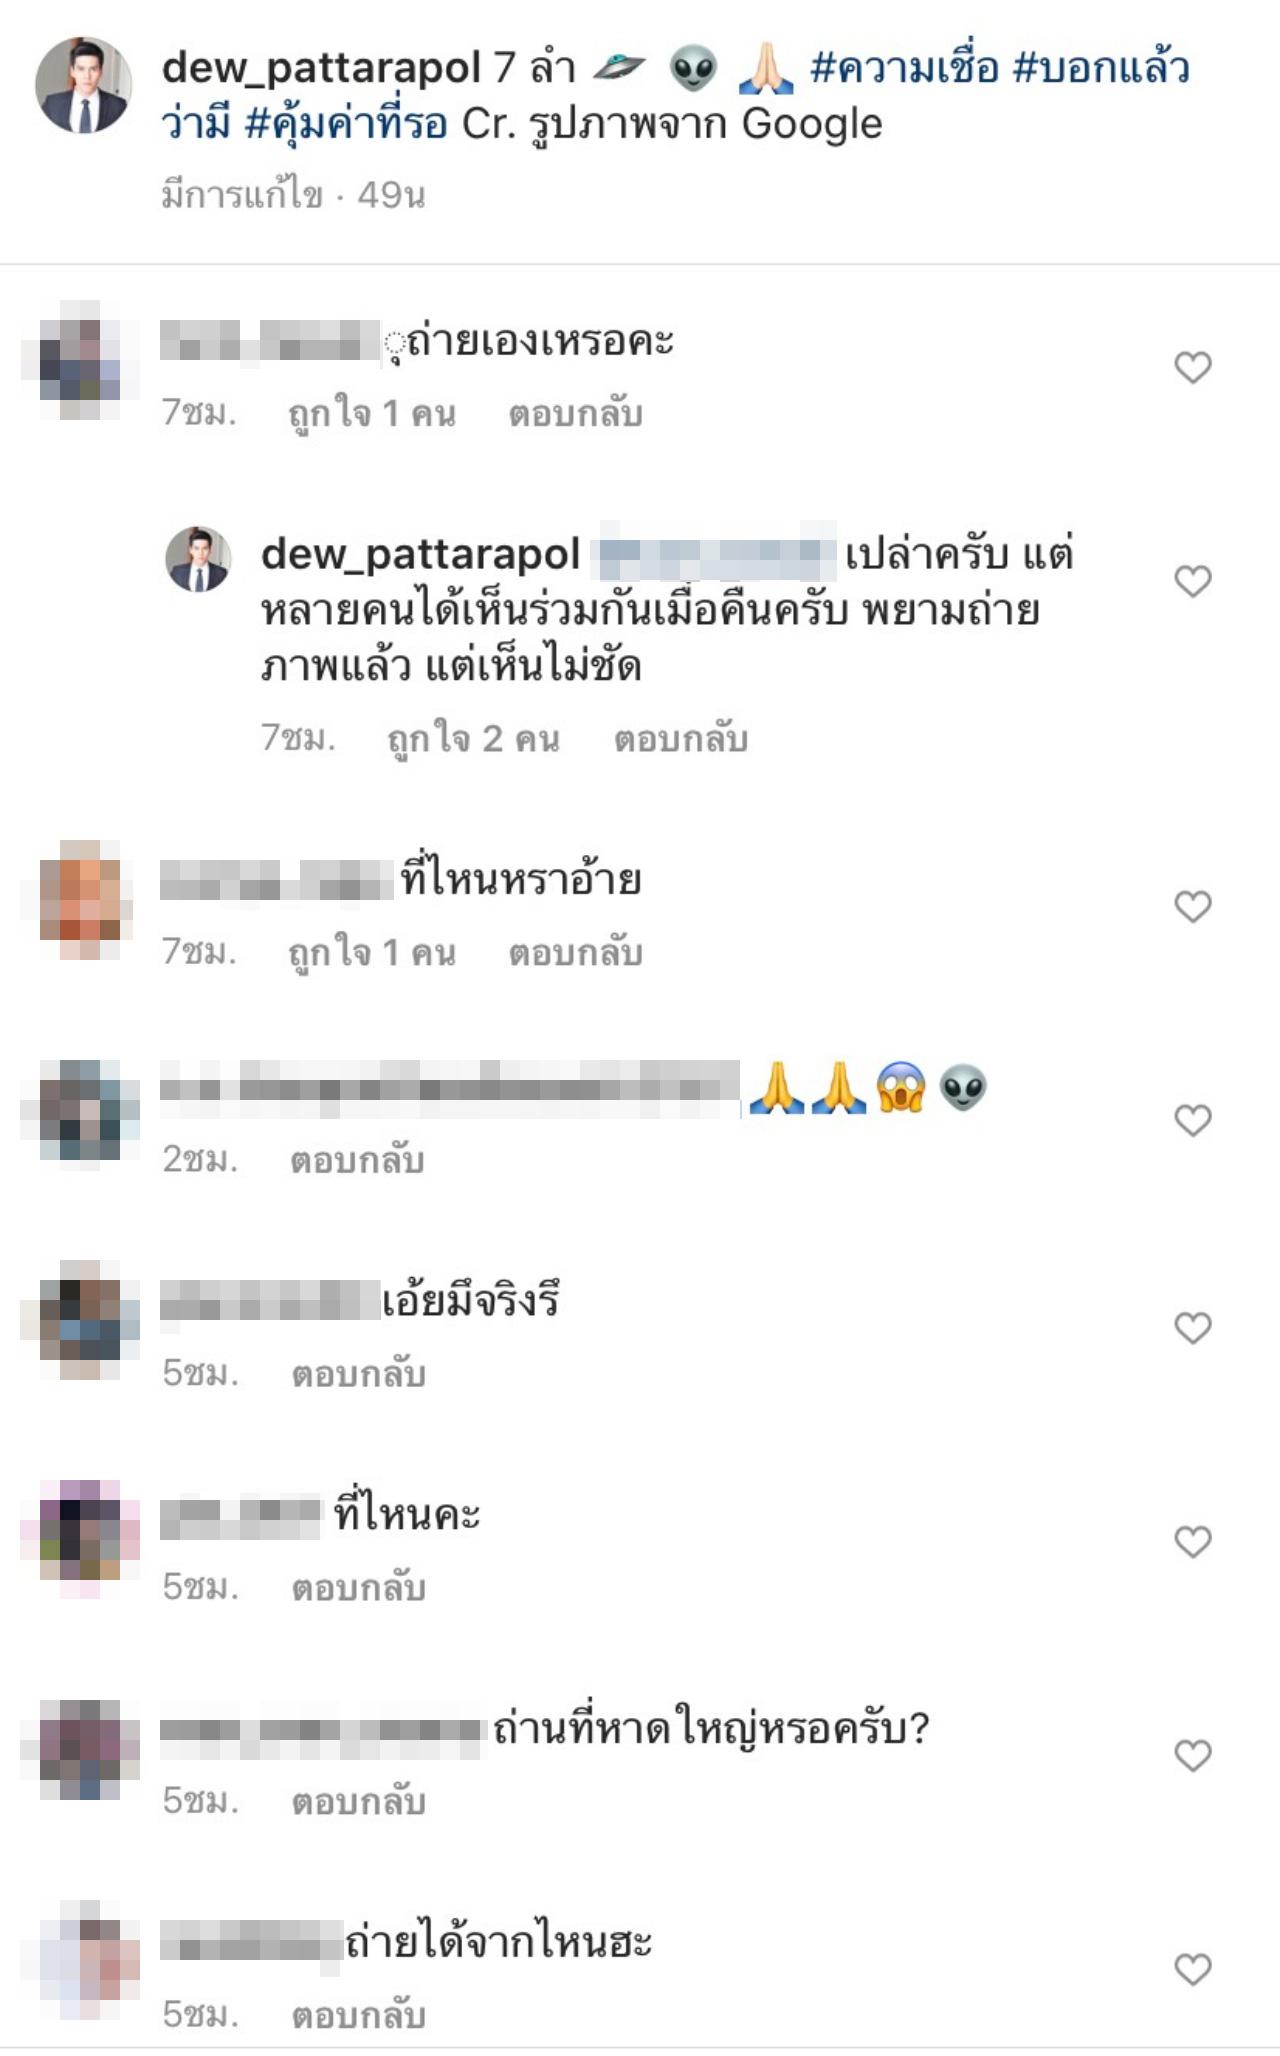Viewport: 1280px width, 2056px height.
Task: Reply to 'ถ่ายเองเหรอคะ' comment via ตอบกลับ
Action: tap(575, 414)
